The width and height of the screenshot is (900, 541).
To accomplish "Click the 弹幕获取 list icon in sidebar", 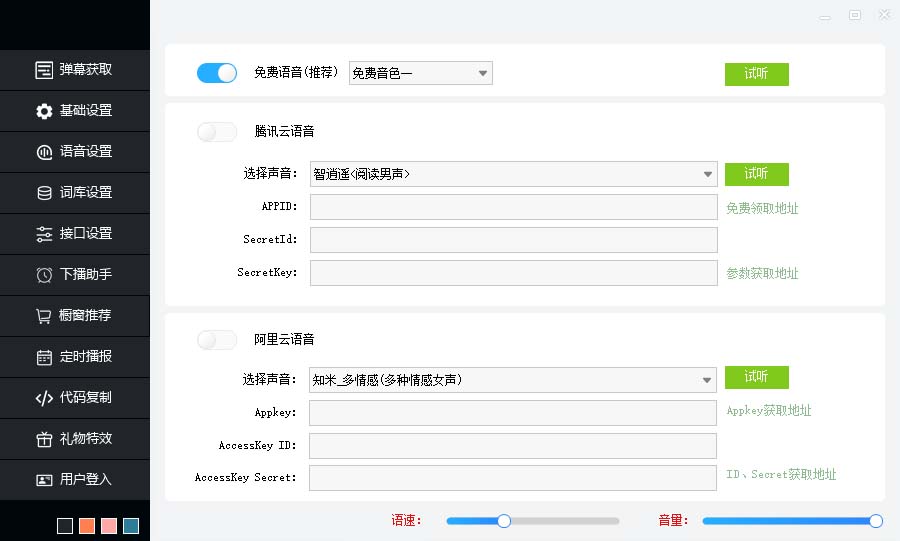I will [x=44, y=70].
